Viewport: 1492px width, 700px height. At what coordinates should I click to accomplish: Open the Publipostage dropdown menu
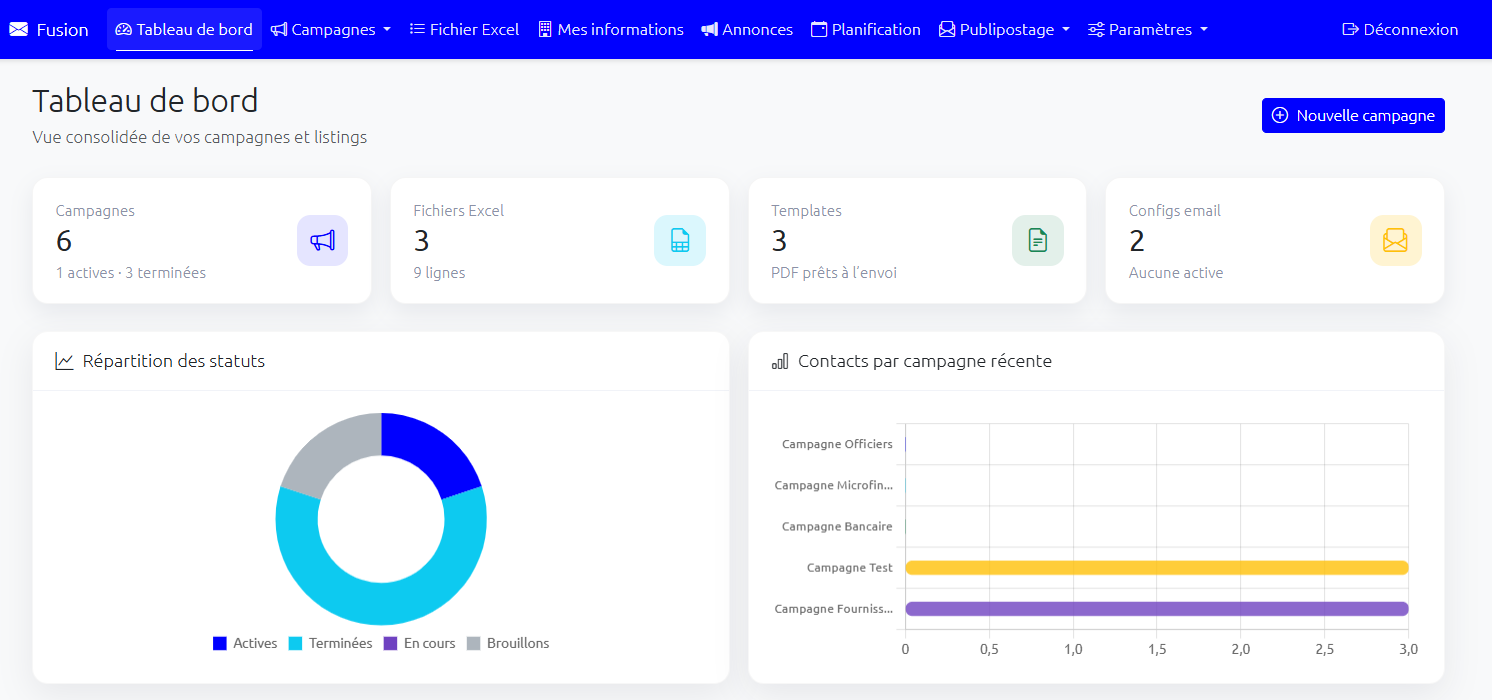coord(1004,30)
